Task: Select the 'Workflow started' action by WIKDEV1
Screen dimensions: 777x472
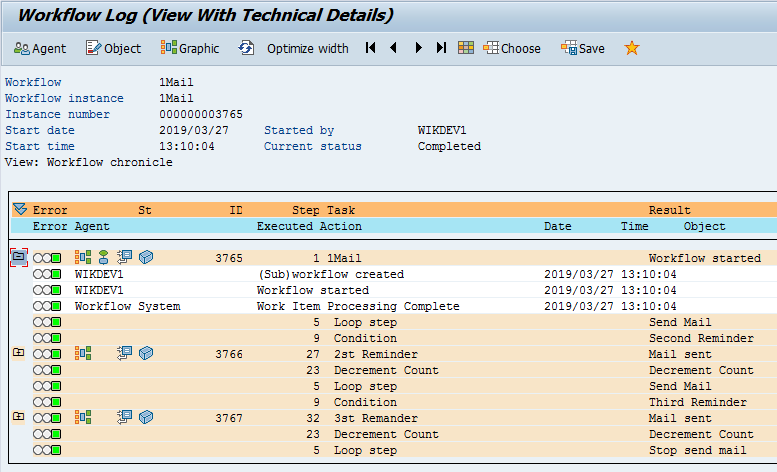Action: (x=313, y=290)
